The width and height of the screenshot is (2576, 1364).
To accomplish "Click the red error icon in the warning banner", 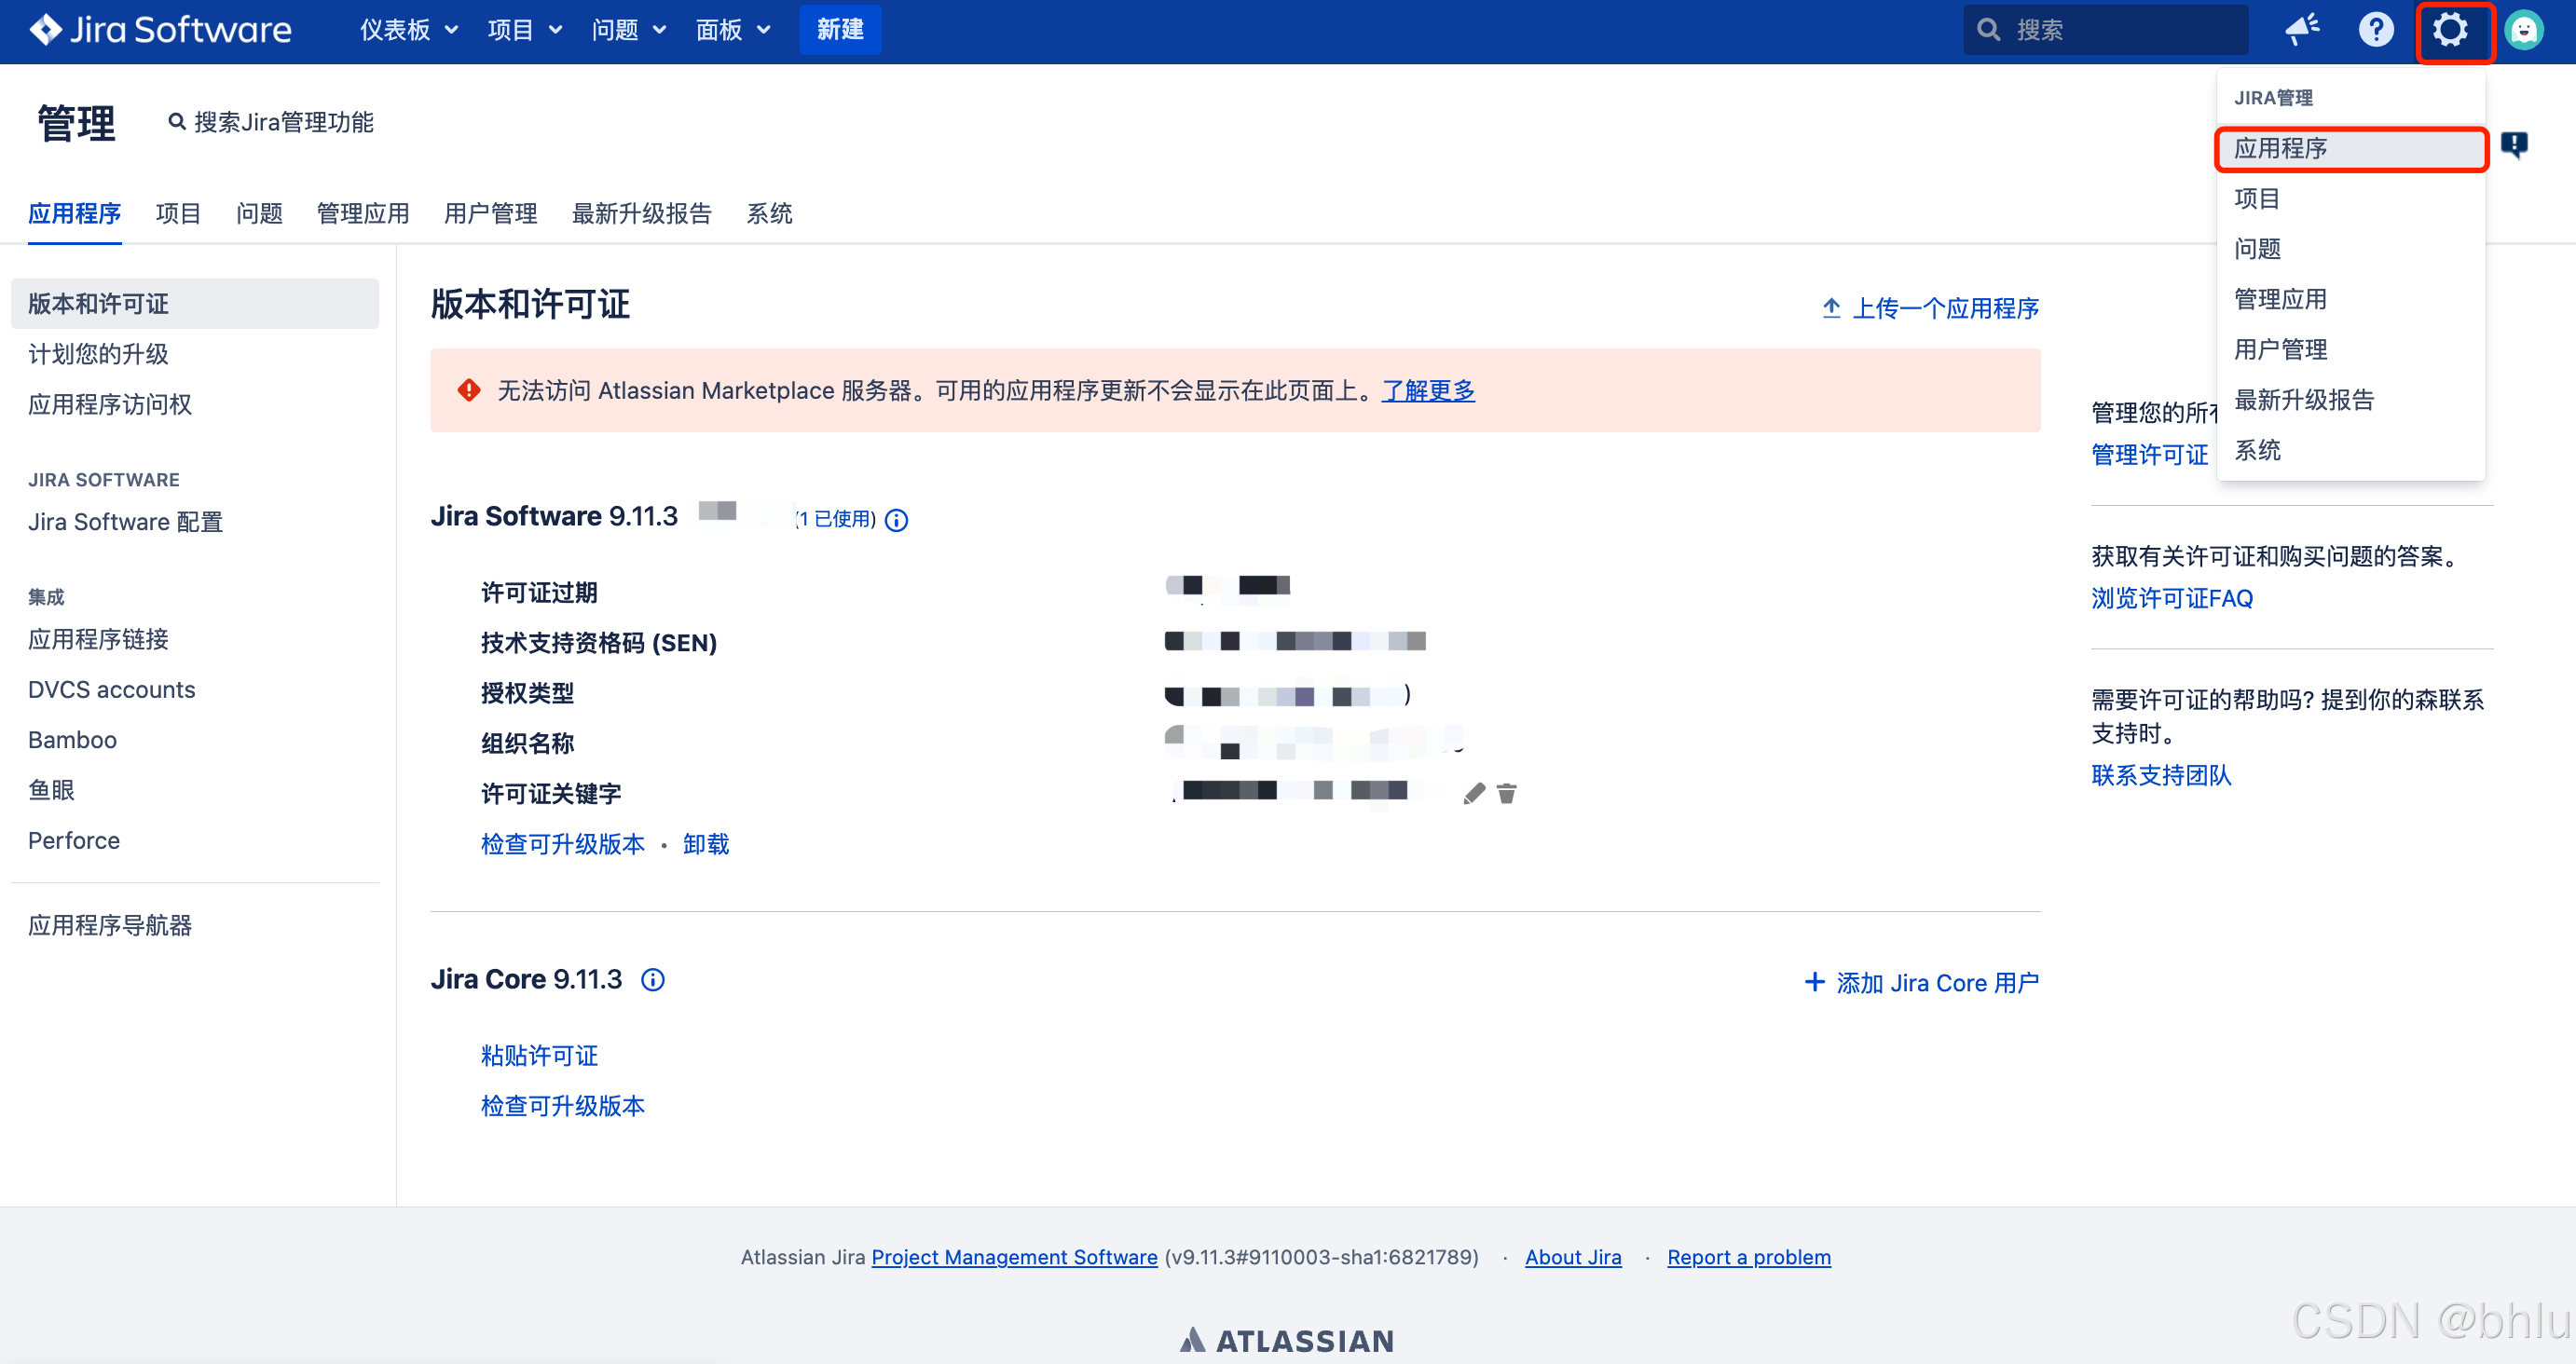I will click(469, 390).
